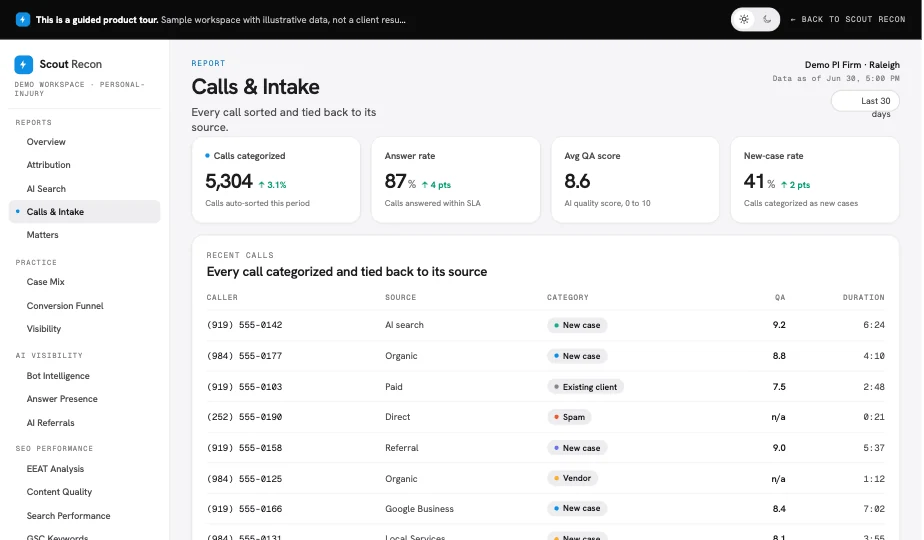Click the AI search source cell
Viewport: 924px width, 540px height.
[404, 325]
